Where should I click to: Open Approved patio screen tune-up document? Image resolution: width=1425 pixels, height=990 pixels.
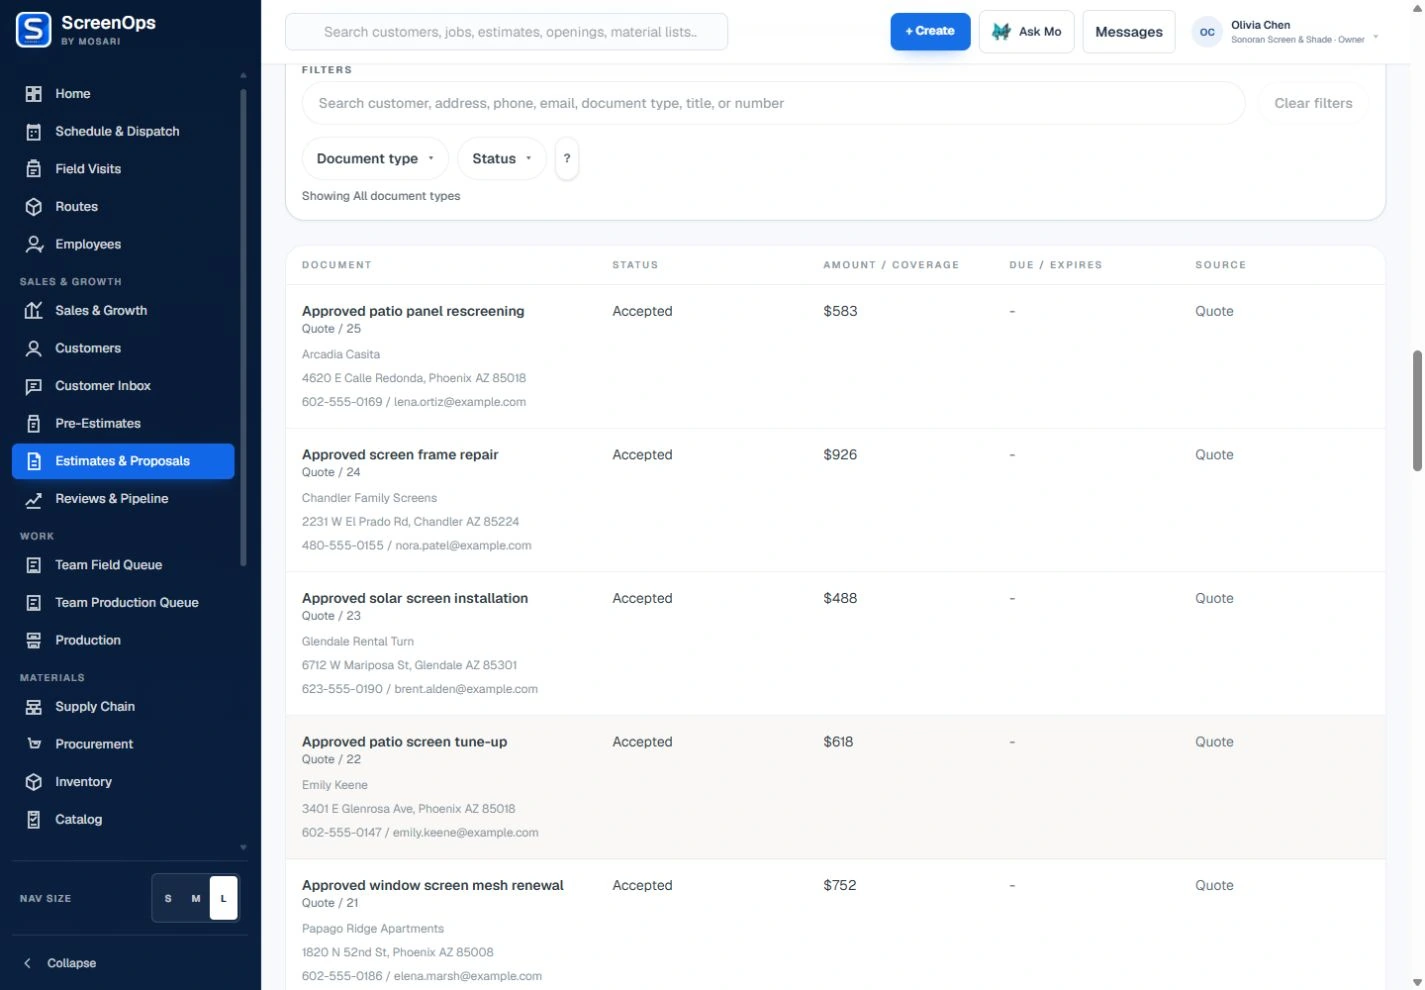(x=405, y=742)
